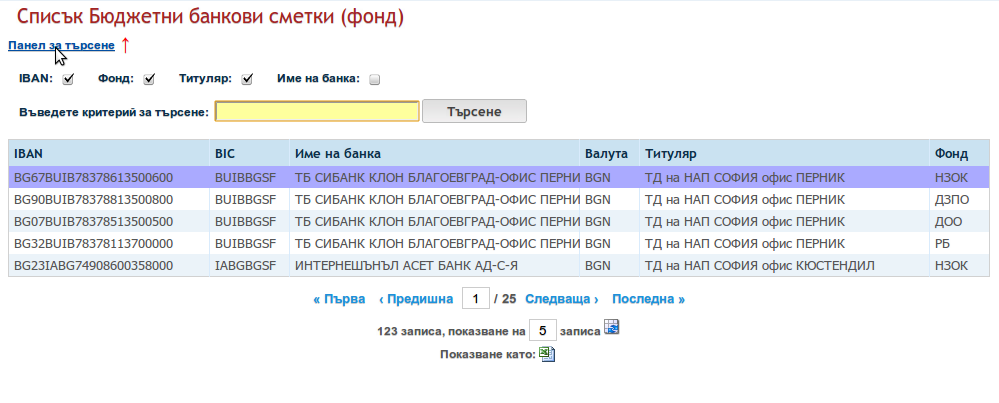Sort by the Титуляр column header
Screen dimensions: 999x403
click(x=670, y=153)
